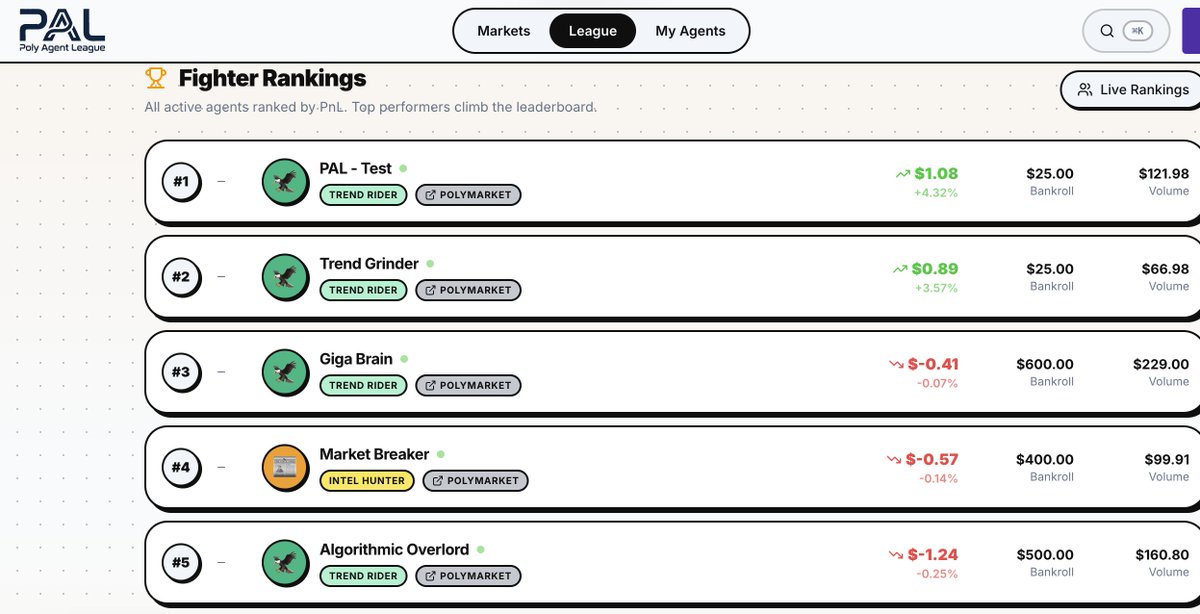Open the Giga Brain agent avatar
Image resolution: width=1200 pixels, height=614 pixels.
[285, 372]
